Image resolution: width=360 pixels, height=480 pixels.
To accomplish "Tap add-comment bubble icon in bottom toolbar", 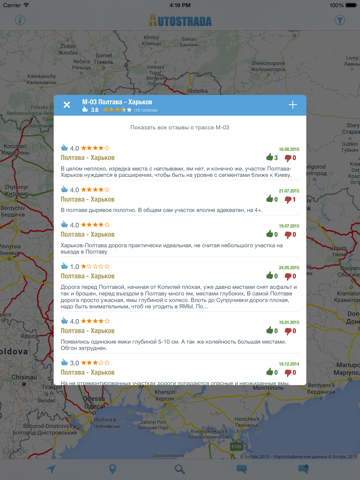I will (303, 469).
